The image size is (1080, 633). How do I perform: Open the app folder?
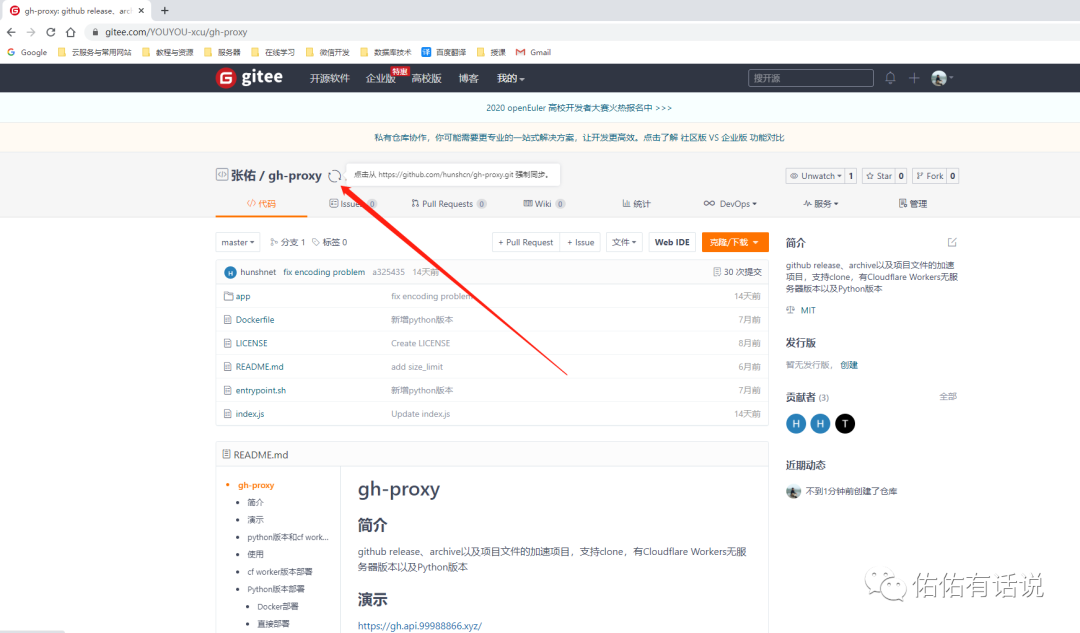click(x=242, y=296)
